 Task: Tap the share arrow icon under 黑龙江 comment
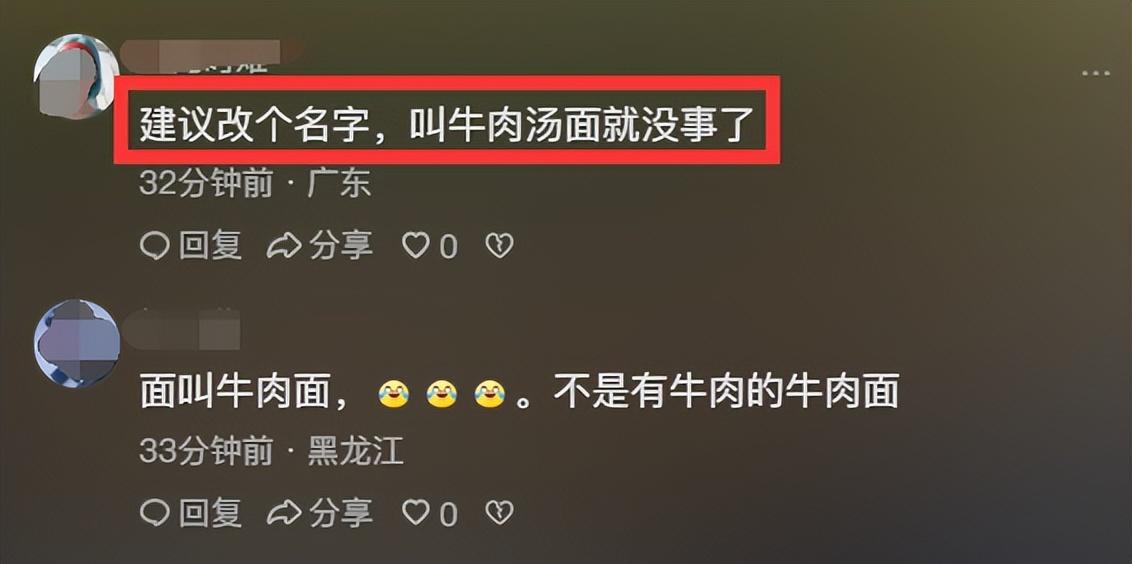click(283, 513)
